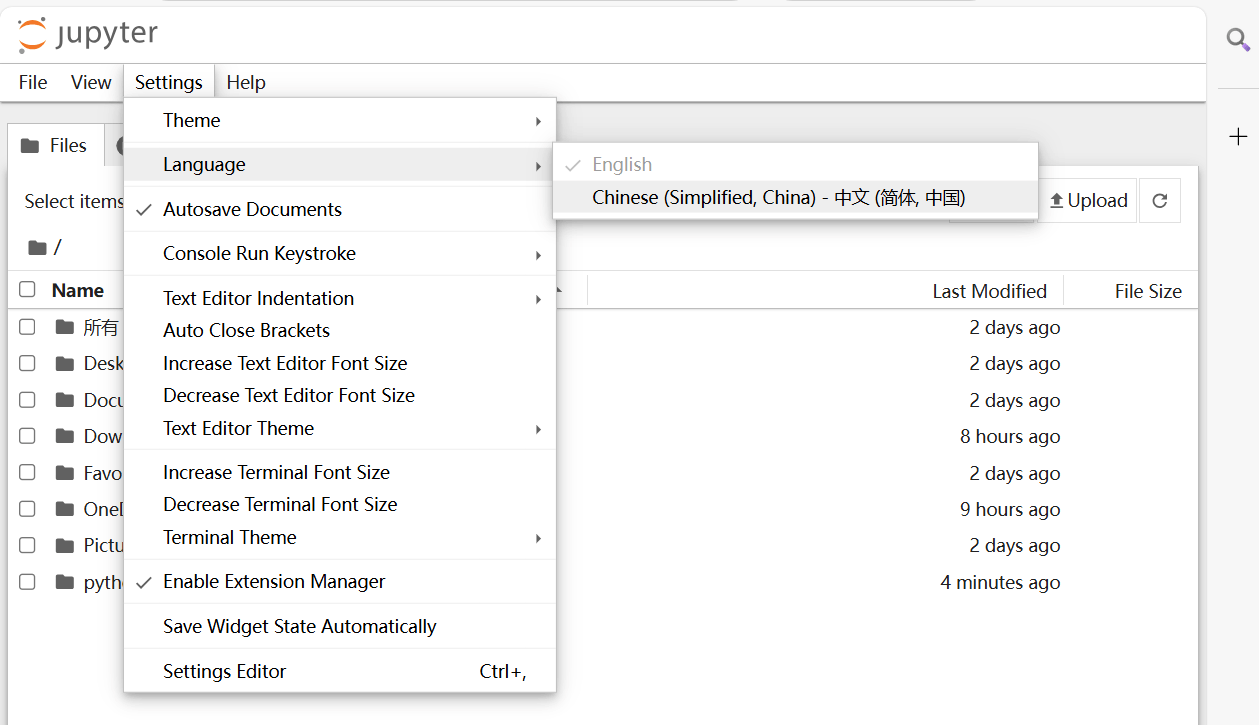Viewport: 1259px width, 725px height.
Task: Click the folder icon of the Favo row
Action: [66, 473]
